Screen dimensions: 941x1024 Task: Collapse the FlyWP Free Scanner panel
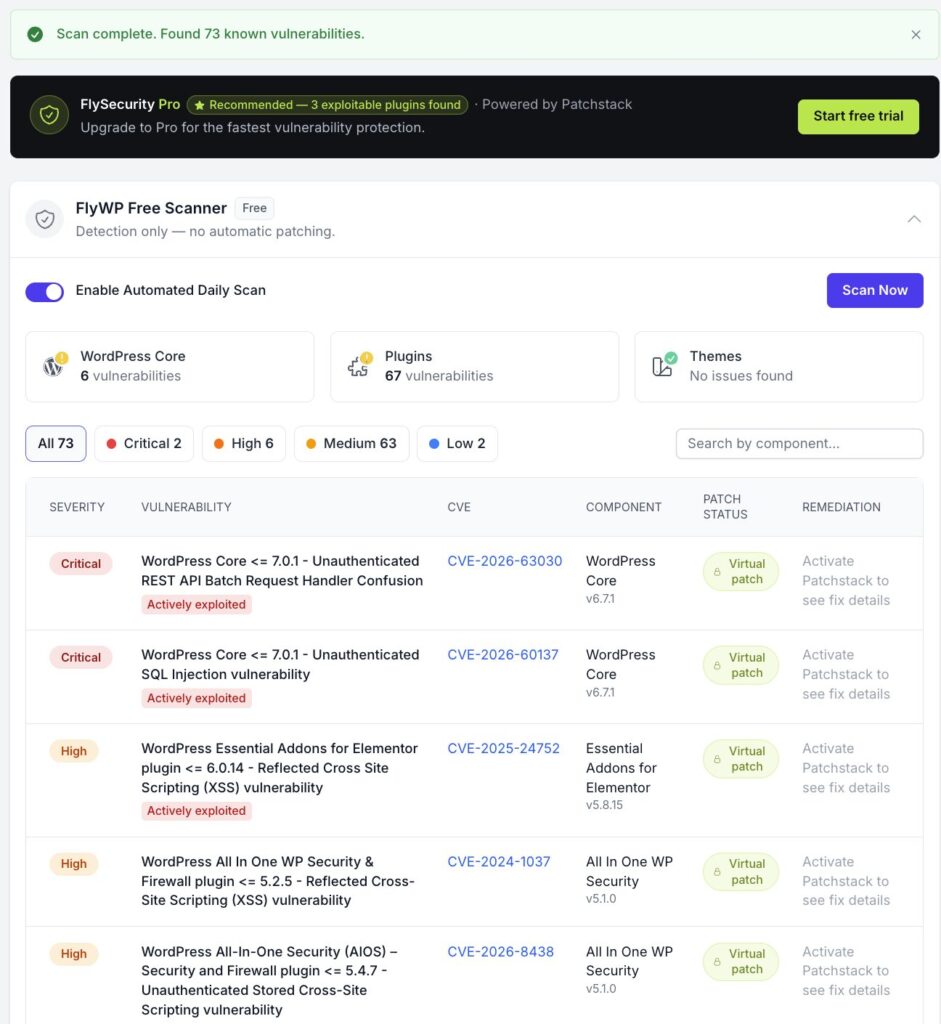pos(914,219)
